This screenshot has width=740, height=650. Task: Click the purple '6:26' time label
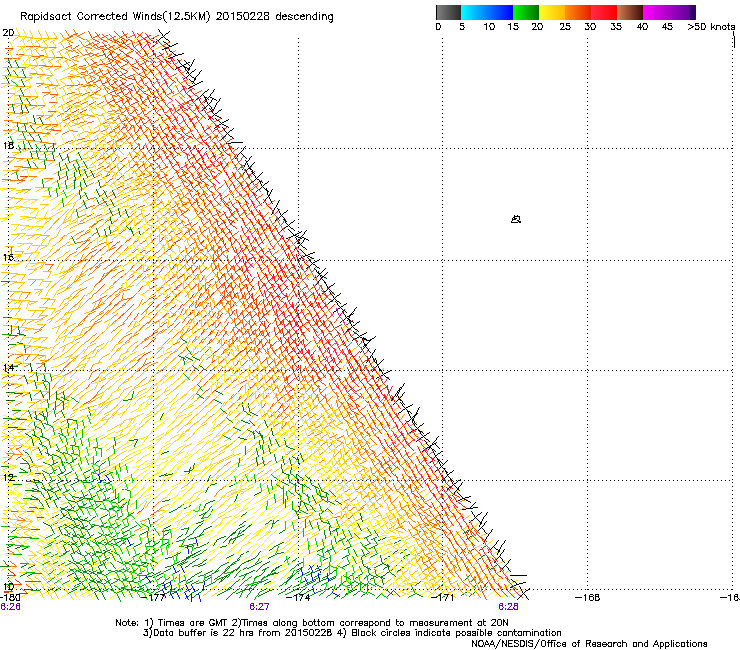pos(10,607)
